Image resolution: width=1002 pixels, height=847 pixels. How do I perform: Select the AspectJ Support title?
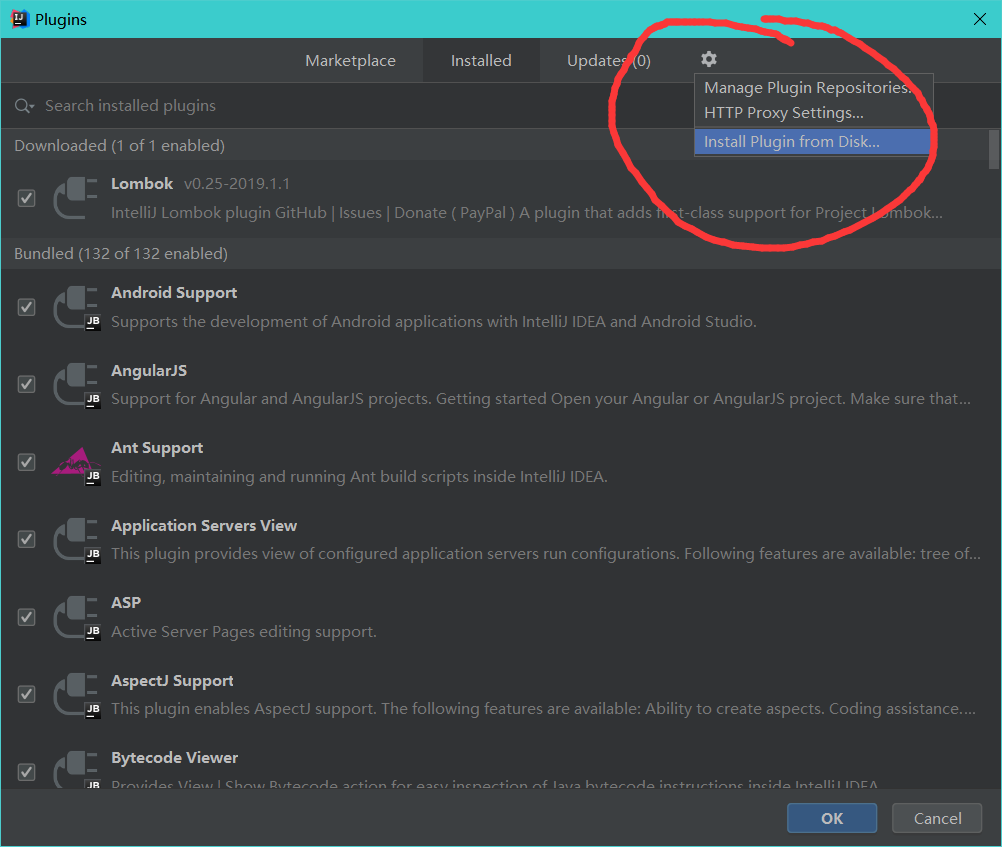click(172, 681)
